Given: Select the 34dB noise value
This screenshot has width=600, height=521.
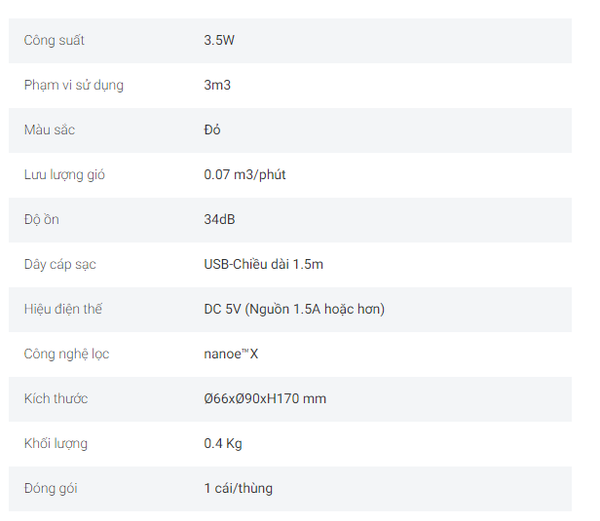Looking at the screenshot, I should click(220, 219).
